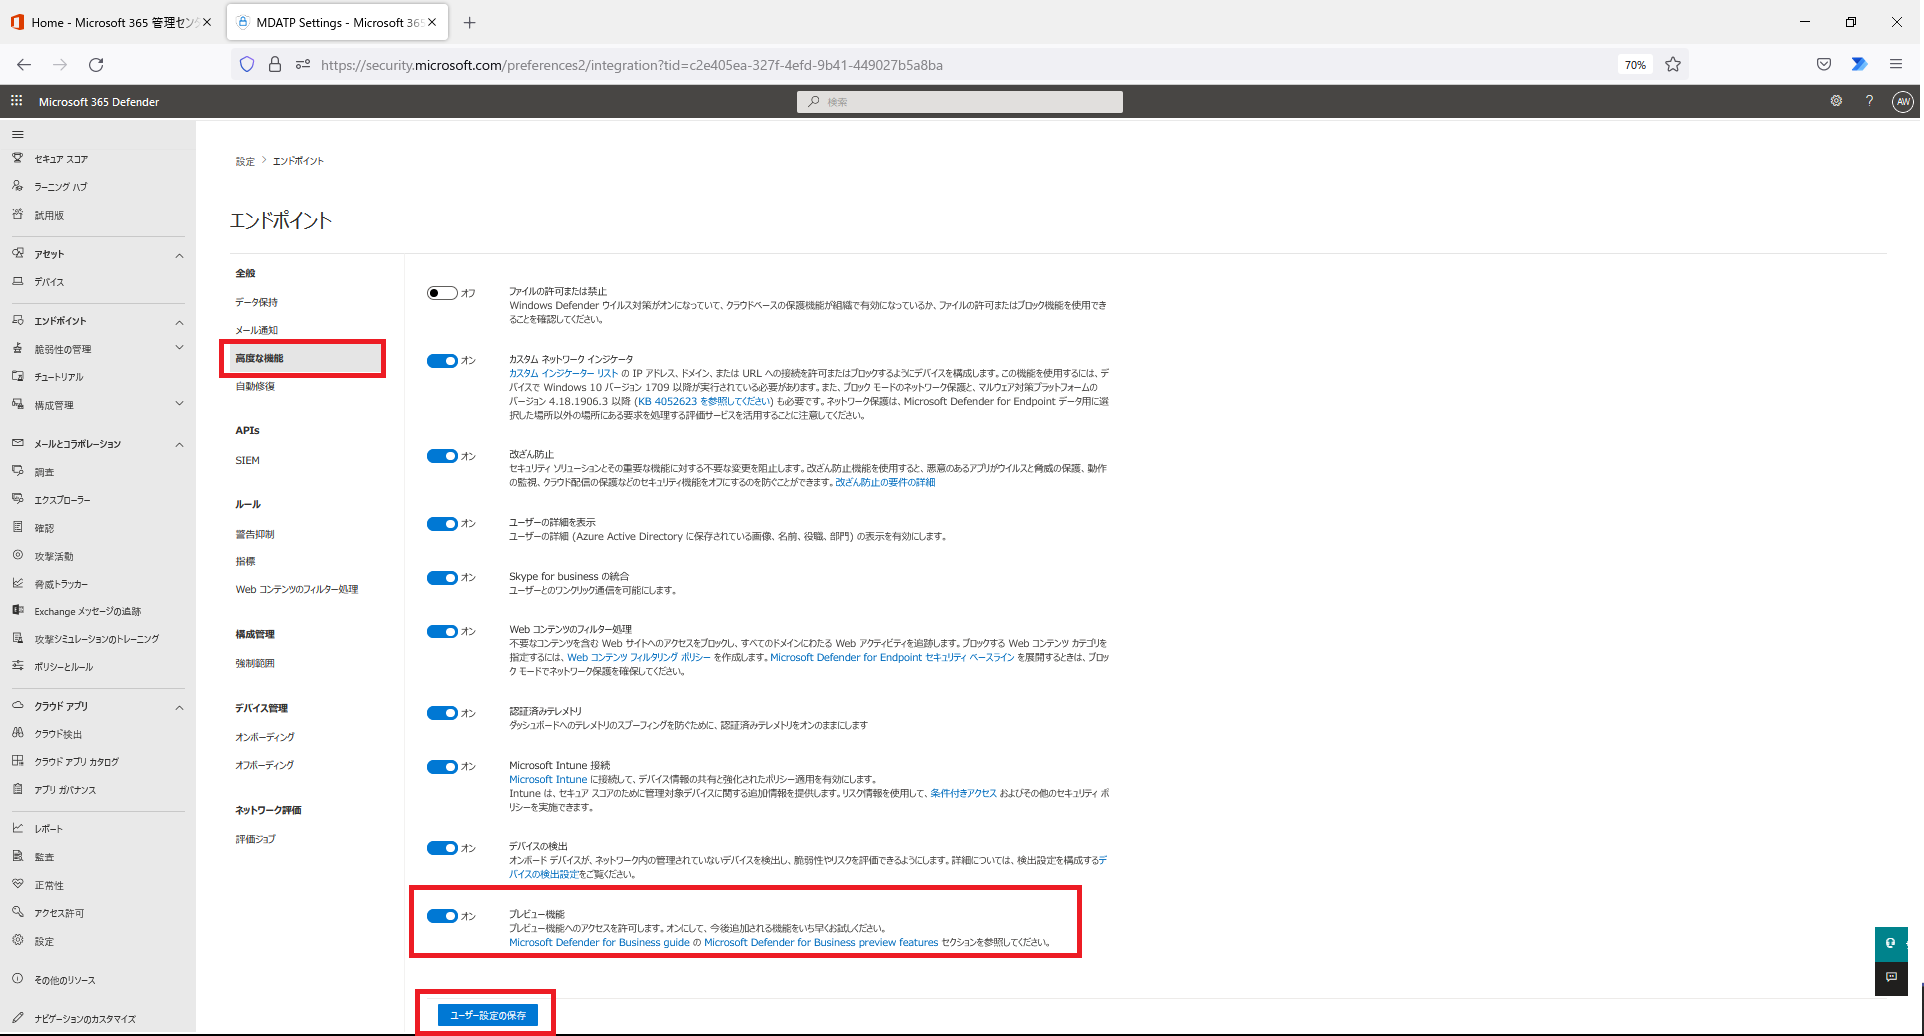Screen dimensions: 1924x1036
Task: Open the help question mark icon
Action: (x=1869, y=101)
